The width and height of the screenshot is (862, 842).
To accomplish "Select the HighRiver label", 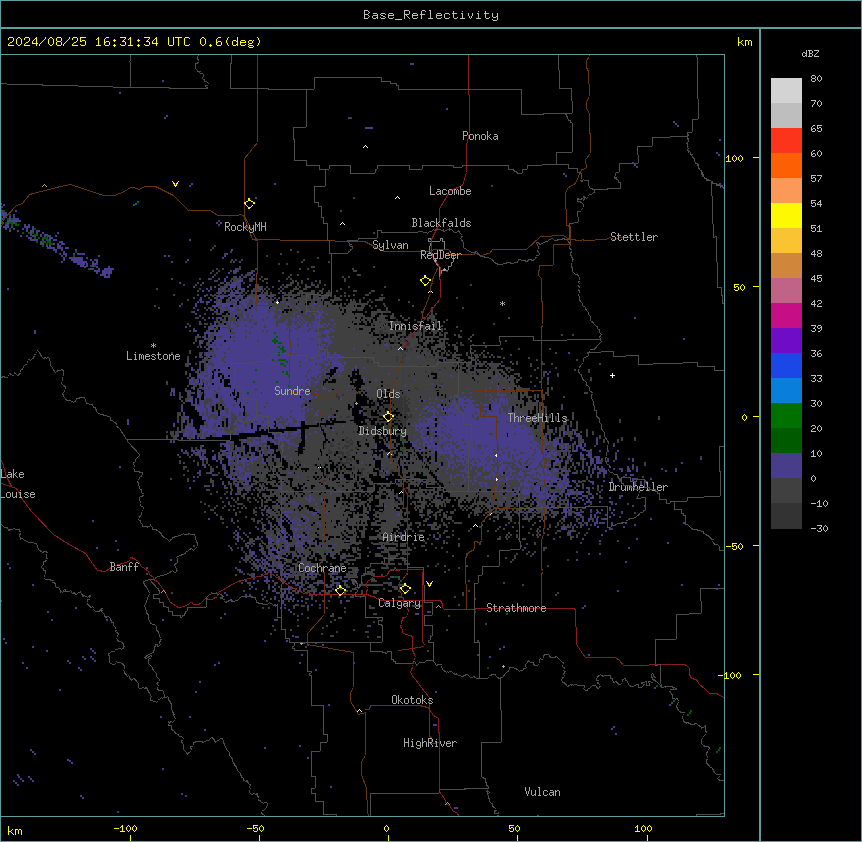I will click(x=430, y=743).
